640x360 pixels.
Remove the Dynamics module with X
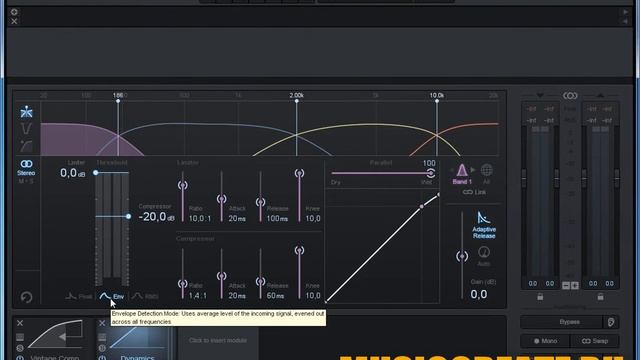click(x=102, y=323)
